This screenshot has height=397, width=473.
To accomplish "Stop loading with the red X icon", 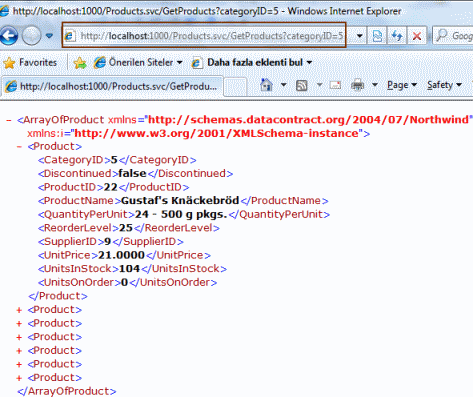I will (417, 36).
